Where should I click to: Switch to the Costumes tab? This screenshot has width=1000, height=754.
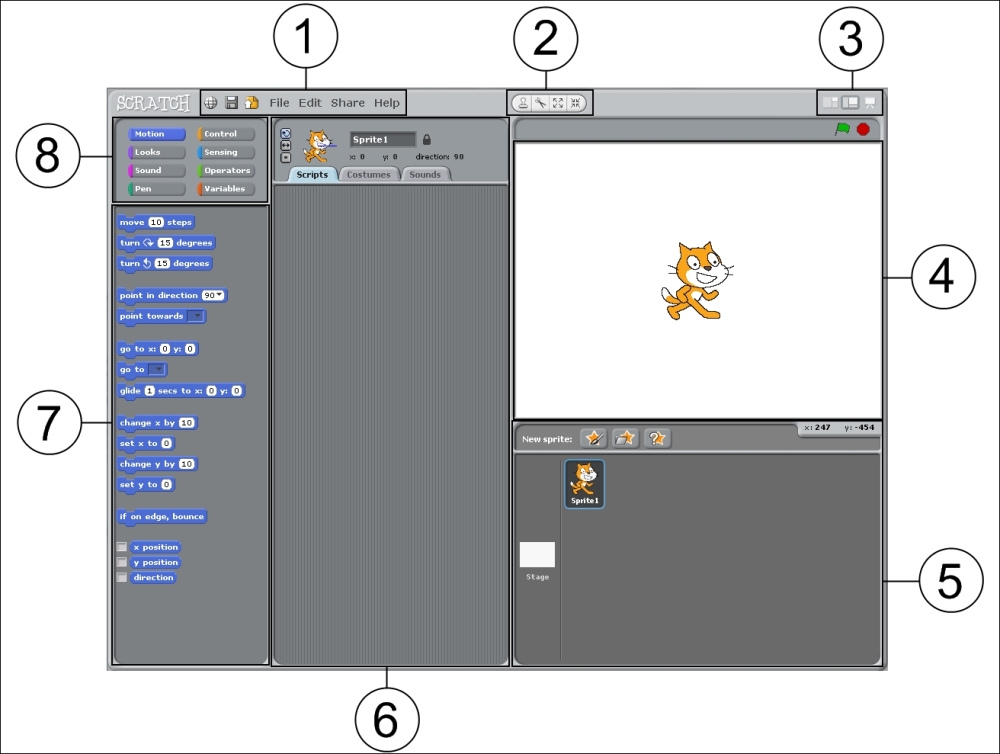point(369,175)
